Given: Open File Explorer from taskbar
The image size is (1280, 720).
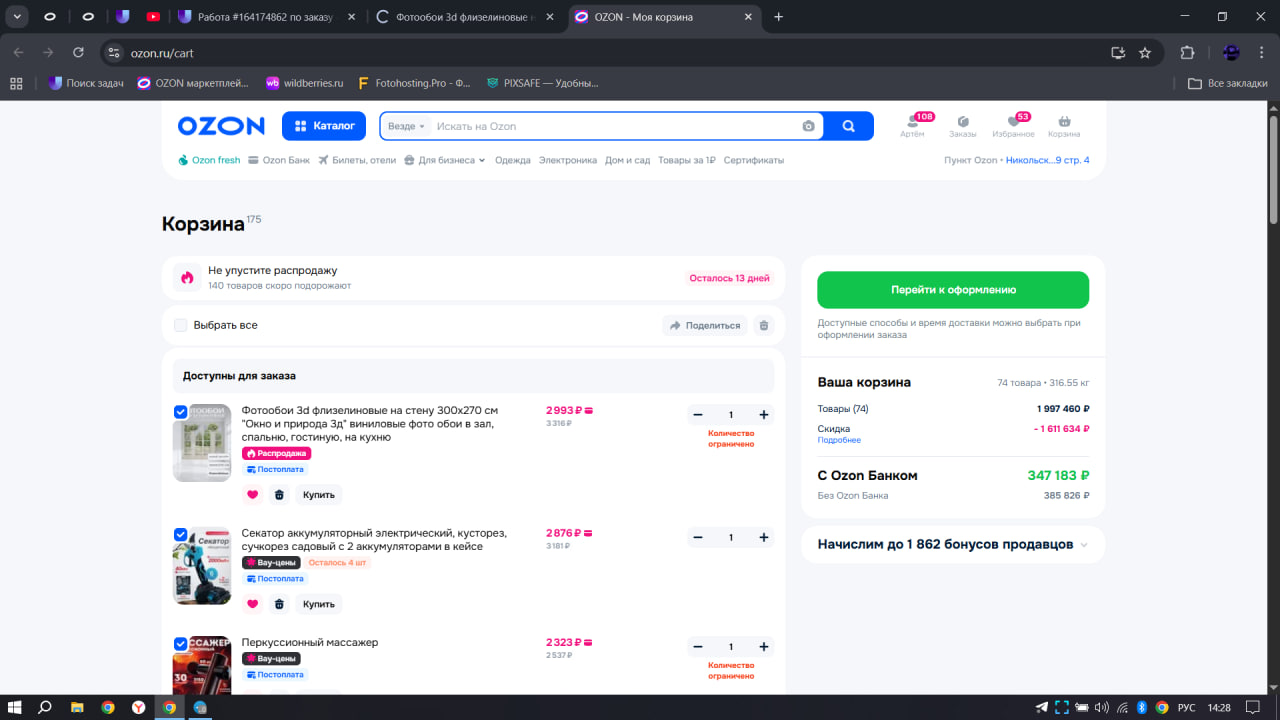Looking at the screenshot, I should [x=76, y=707].
